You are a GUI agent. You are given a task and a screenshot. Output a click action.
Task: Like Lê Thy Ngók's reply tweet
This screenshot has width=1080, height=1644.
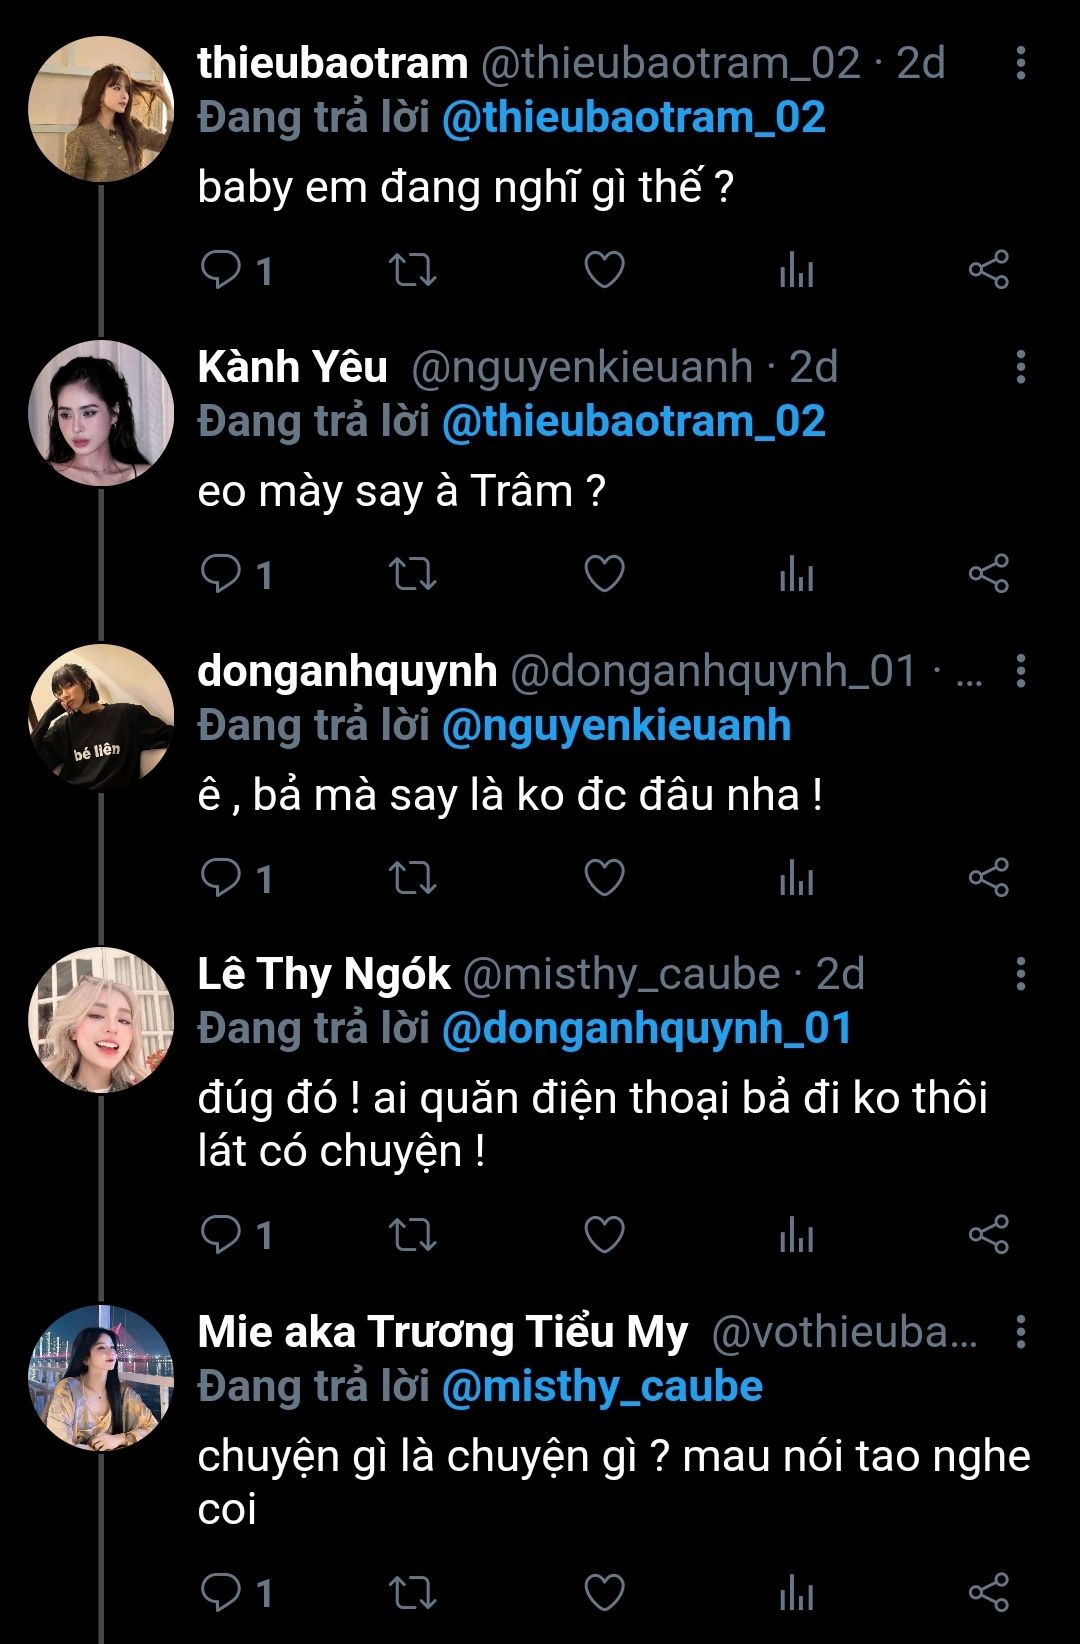[x=604, y=1235]
